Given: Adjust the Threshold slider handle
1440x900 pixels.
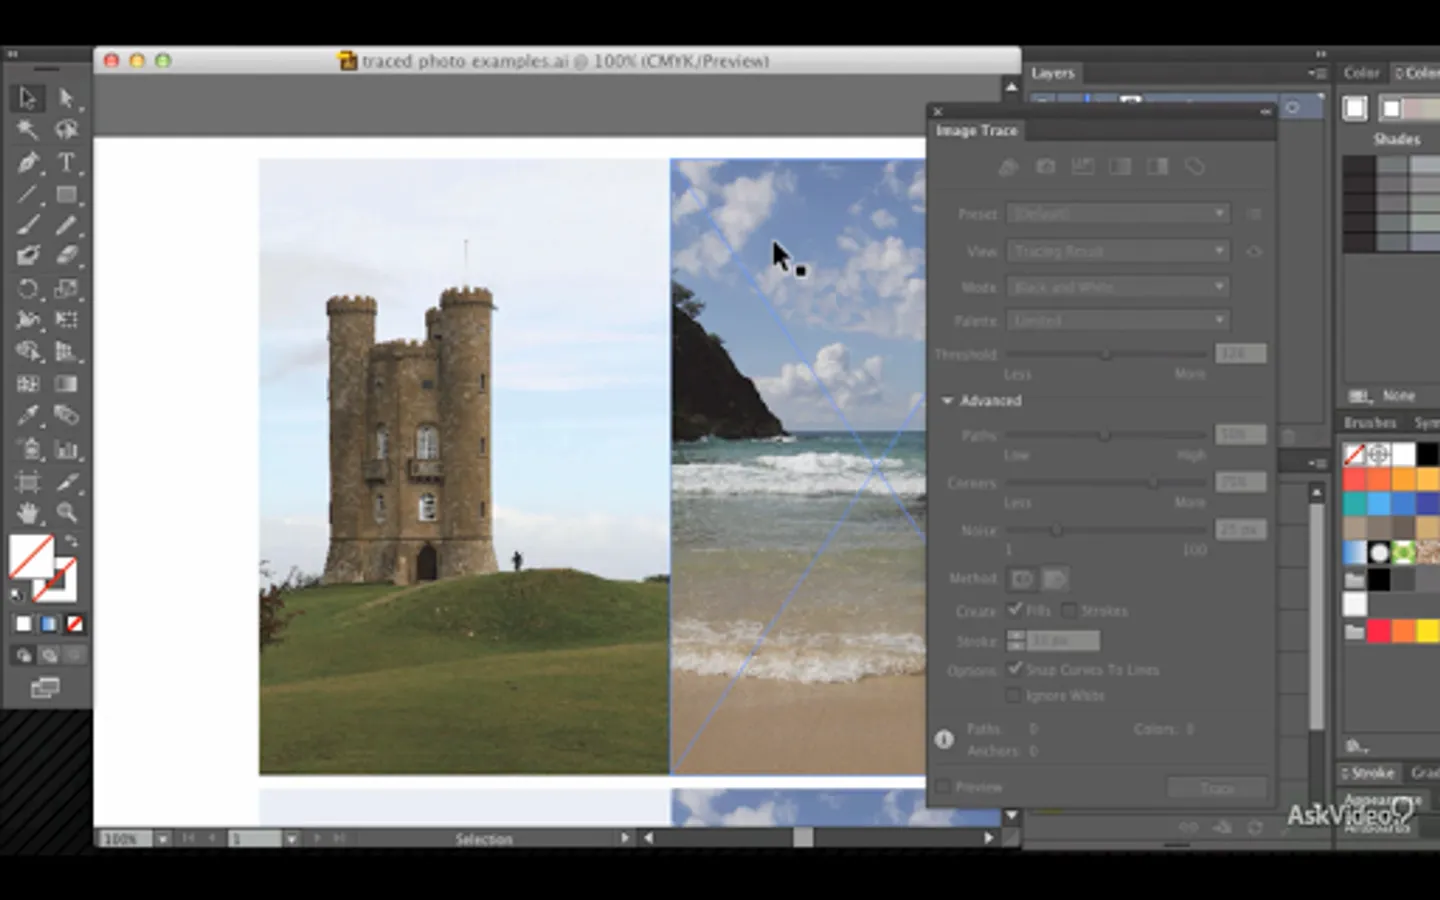Looking at the screenshot, I should point(1105,354).
